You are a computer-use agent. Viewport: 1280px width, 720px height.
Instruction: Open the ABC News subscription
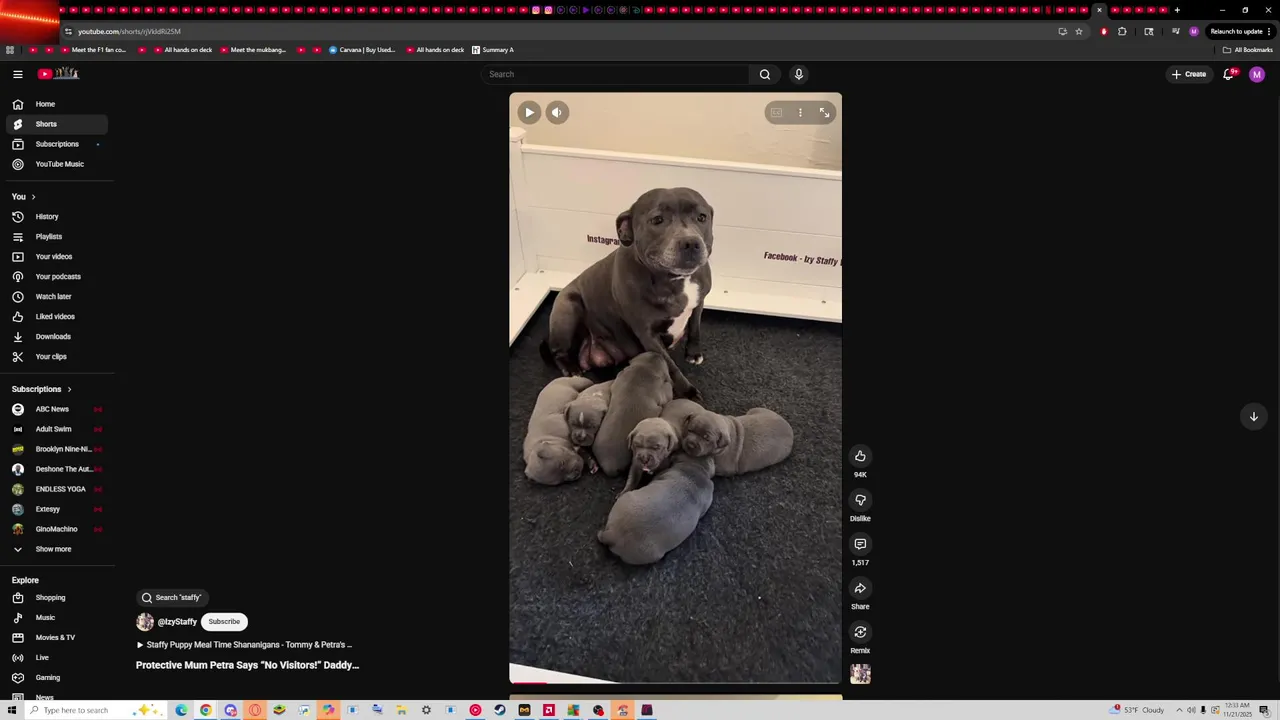pyautogui.click(x=56, y=409)
